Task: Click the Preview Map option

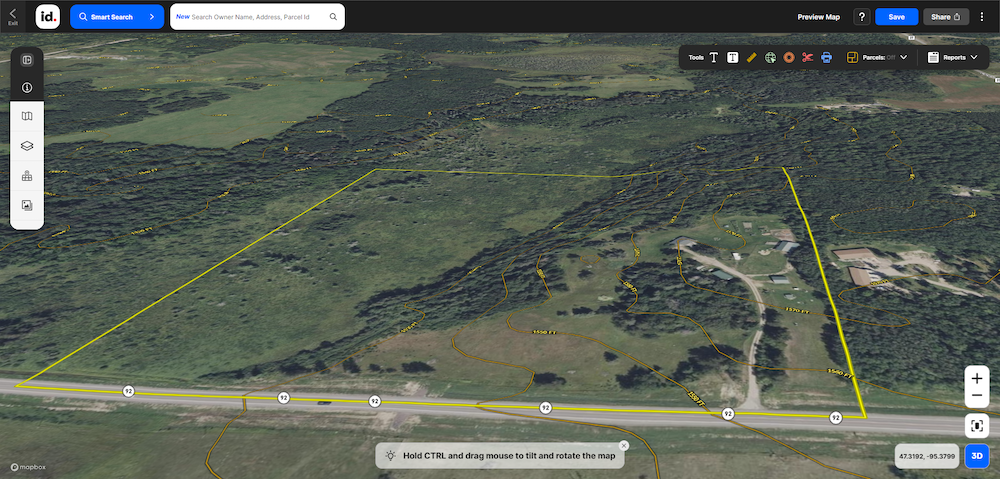Action: pyautogui.click(x=818, y=17)
